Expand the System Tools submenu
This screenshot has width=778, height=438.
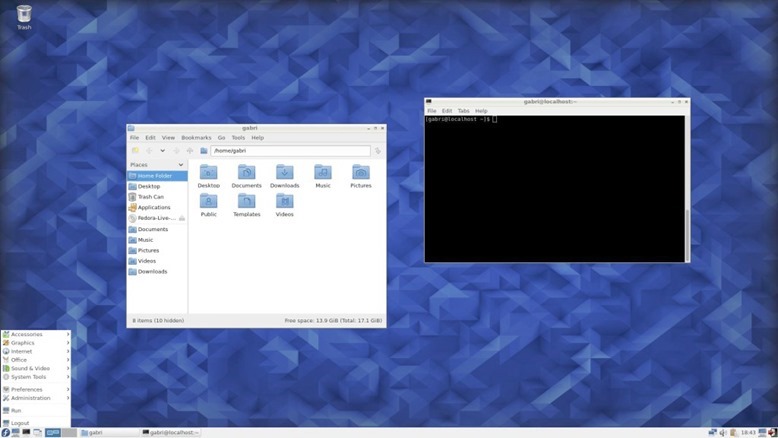tap(36, 377)
